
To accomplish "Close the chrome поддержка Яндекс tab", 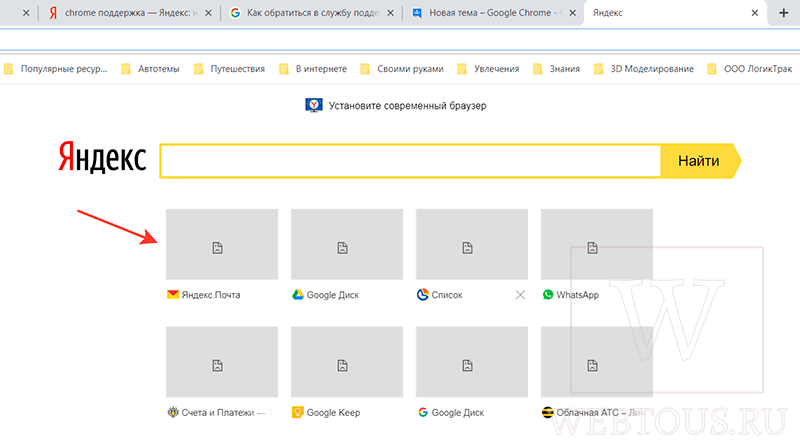I will tap(208, 13).
